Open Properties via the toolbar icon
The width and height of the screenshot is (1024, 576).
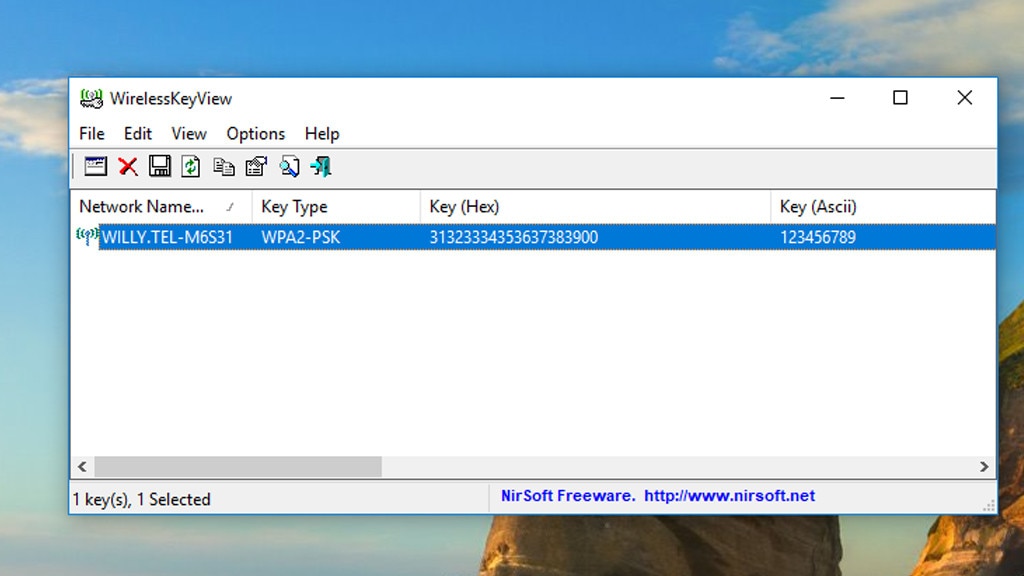[x=256, y=167]
